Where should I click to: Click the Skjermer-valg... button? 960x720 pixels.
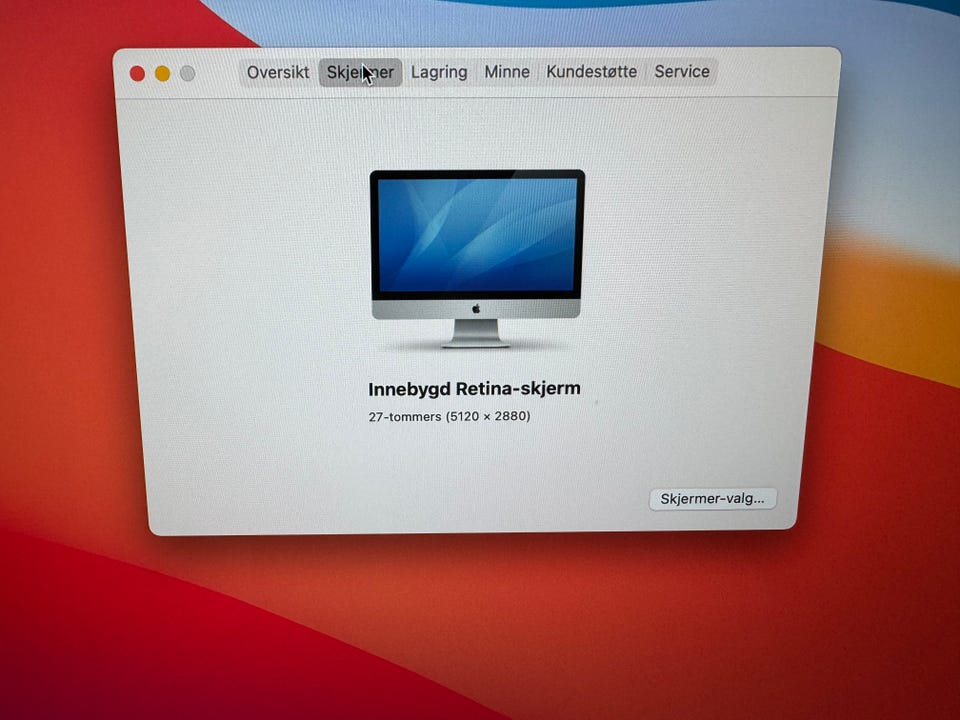click(x=713, y=498)
